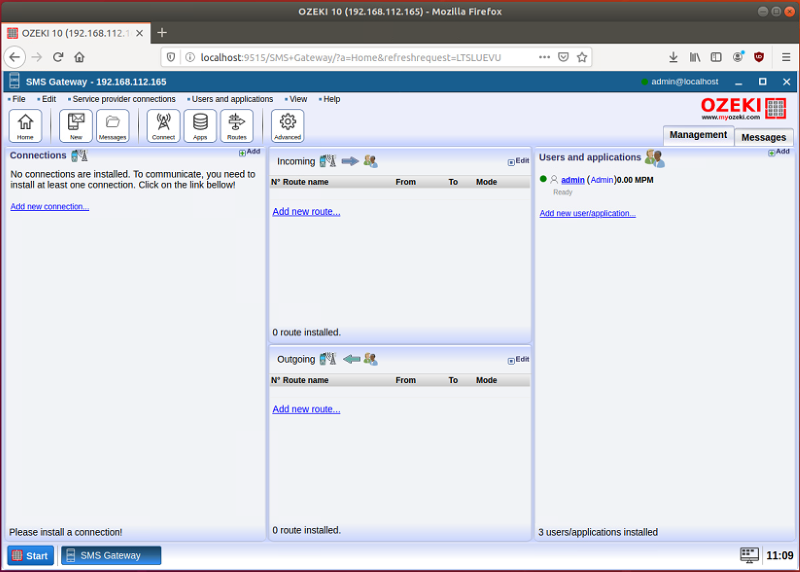Open the Ozeki Start menu button
800x572 pixels.
pyautogui.click(x=31, y=555)
